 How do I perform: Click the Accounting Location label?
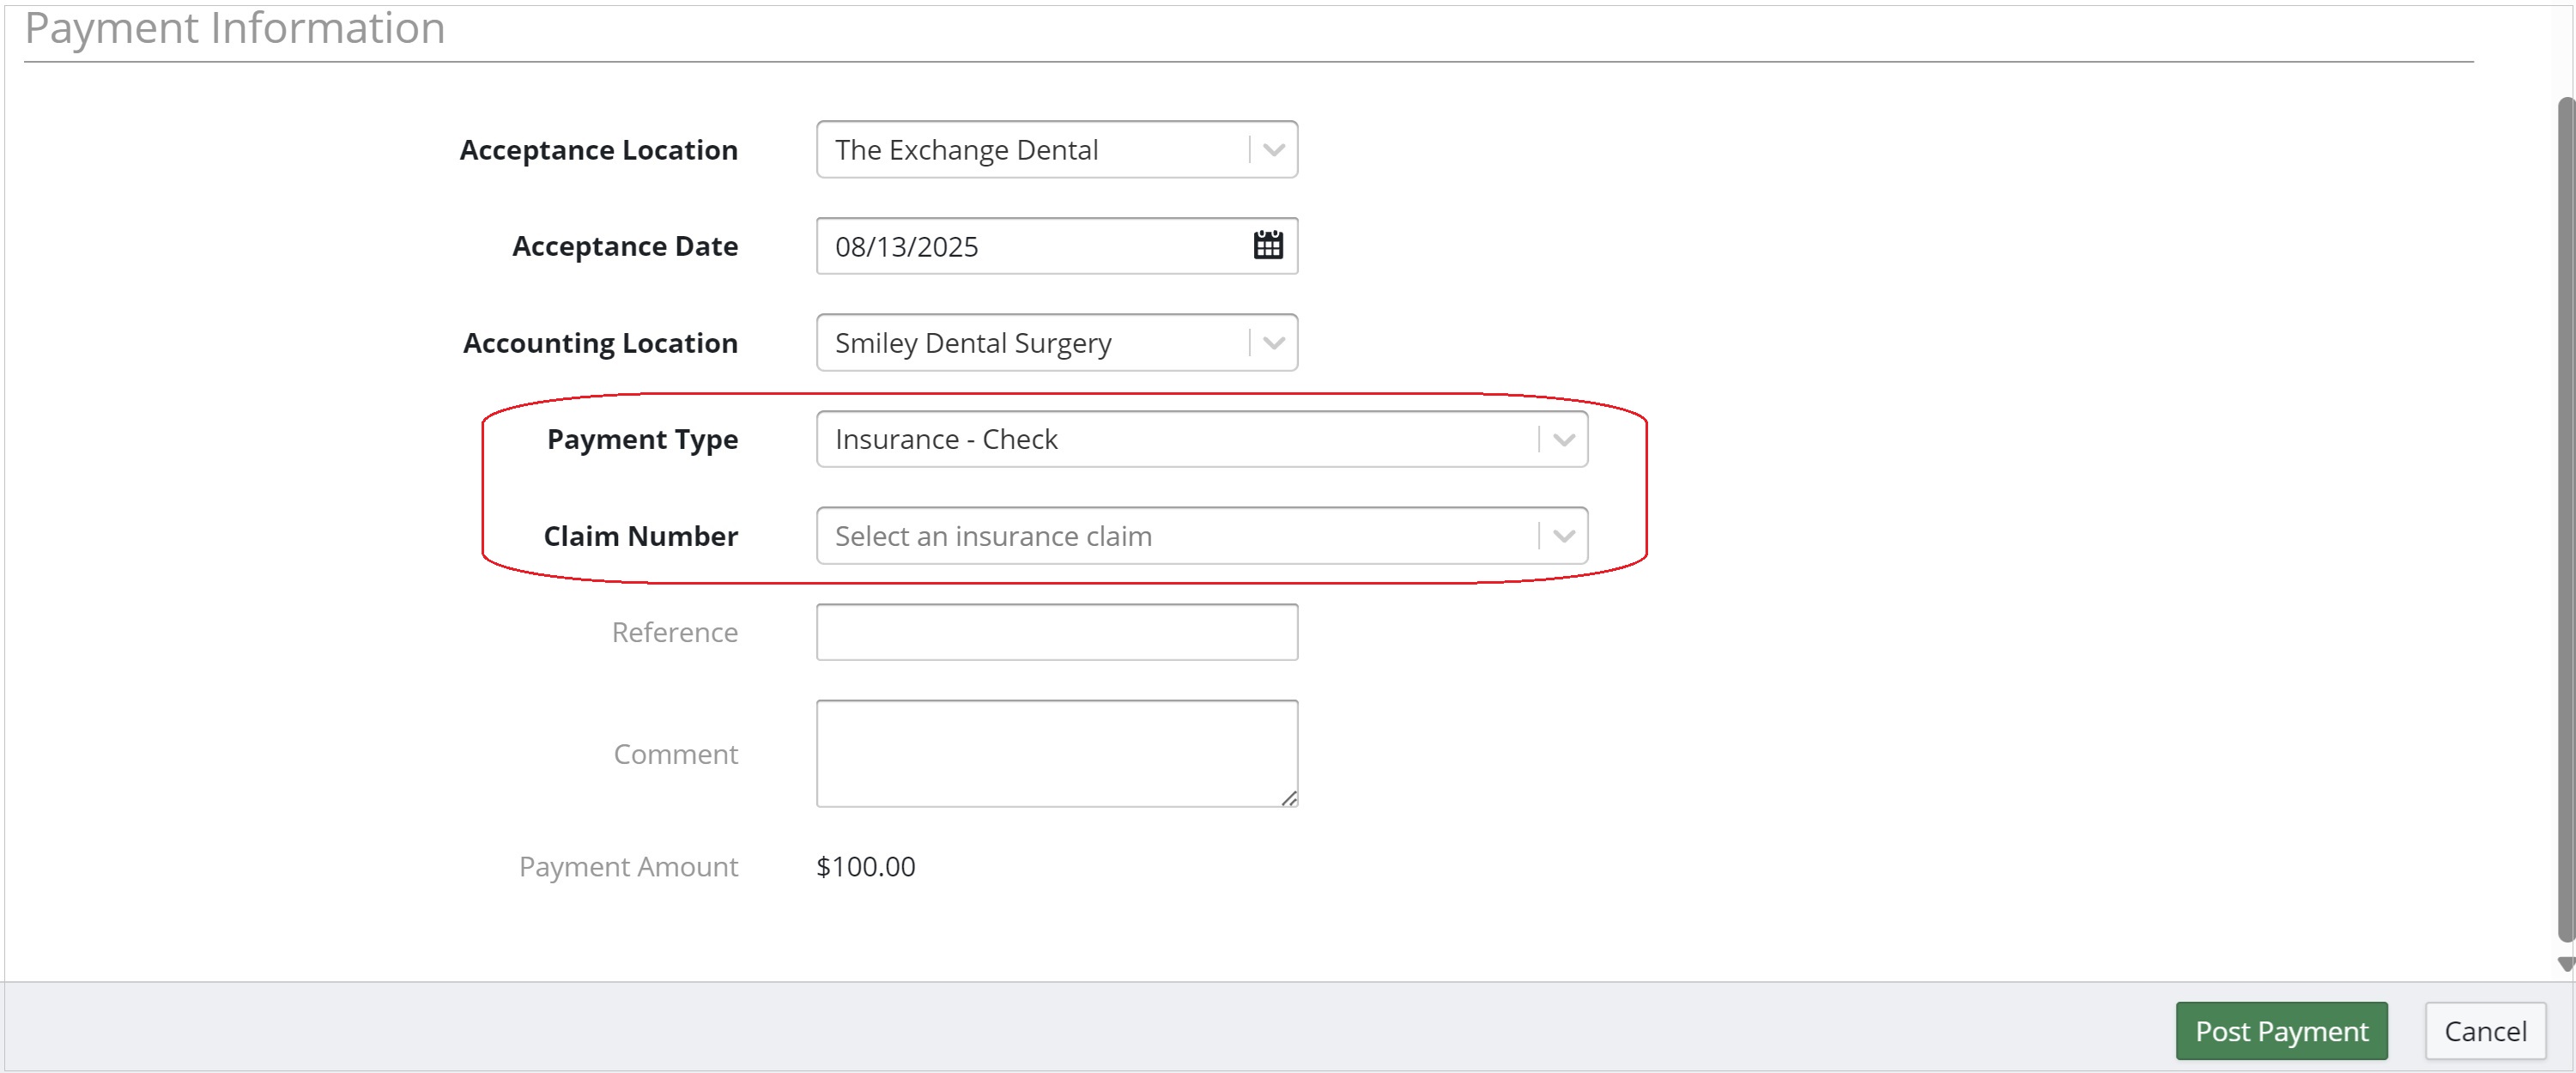coord(600,343)
